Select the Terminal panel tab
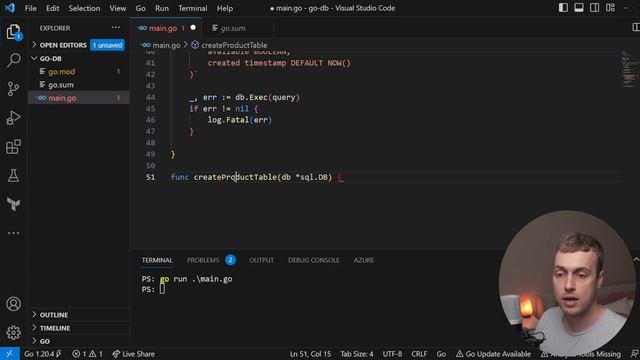Screen dimensions: 640x360 click(157, 260)
